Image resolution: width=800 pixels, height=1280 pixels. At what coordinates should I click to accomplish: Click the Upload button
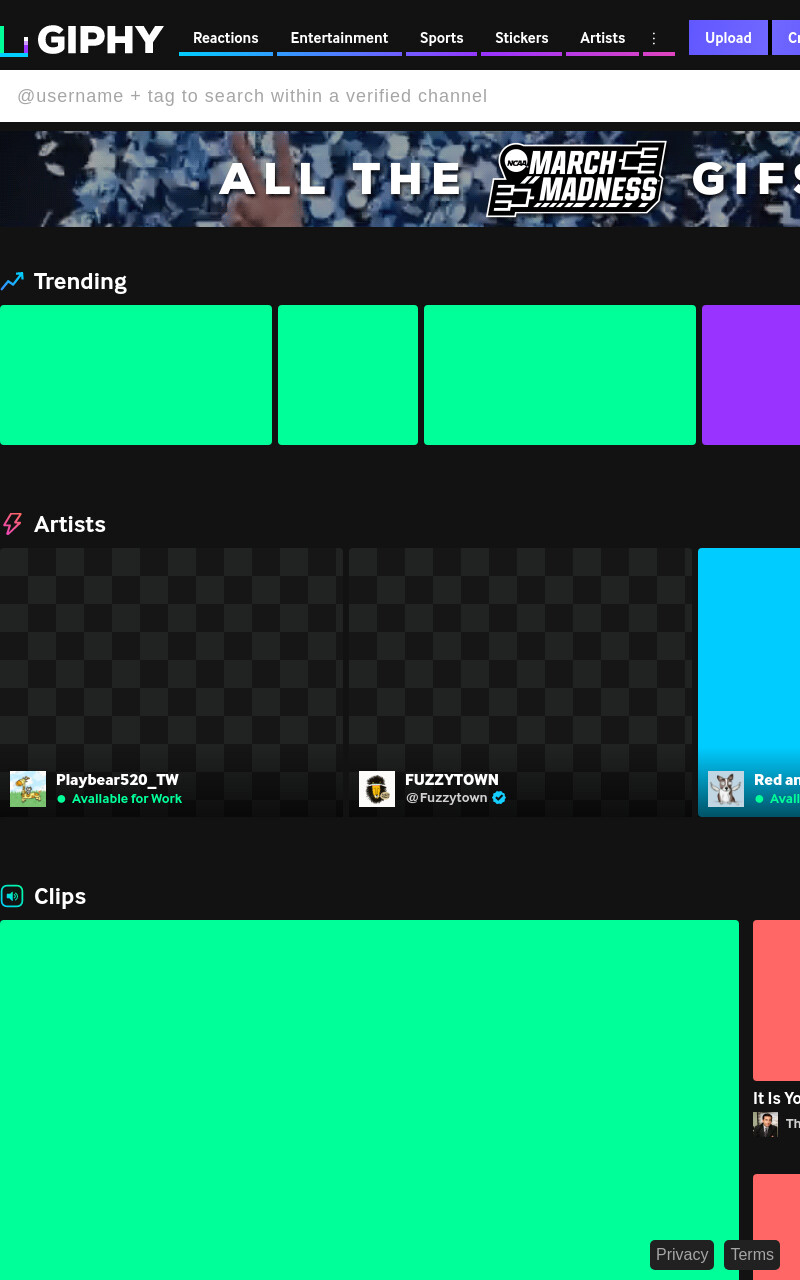tap(728, 38)
